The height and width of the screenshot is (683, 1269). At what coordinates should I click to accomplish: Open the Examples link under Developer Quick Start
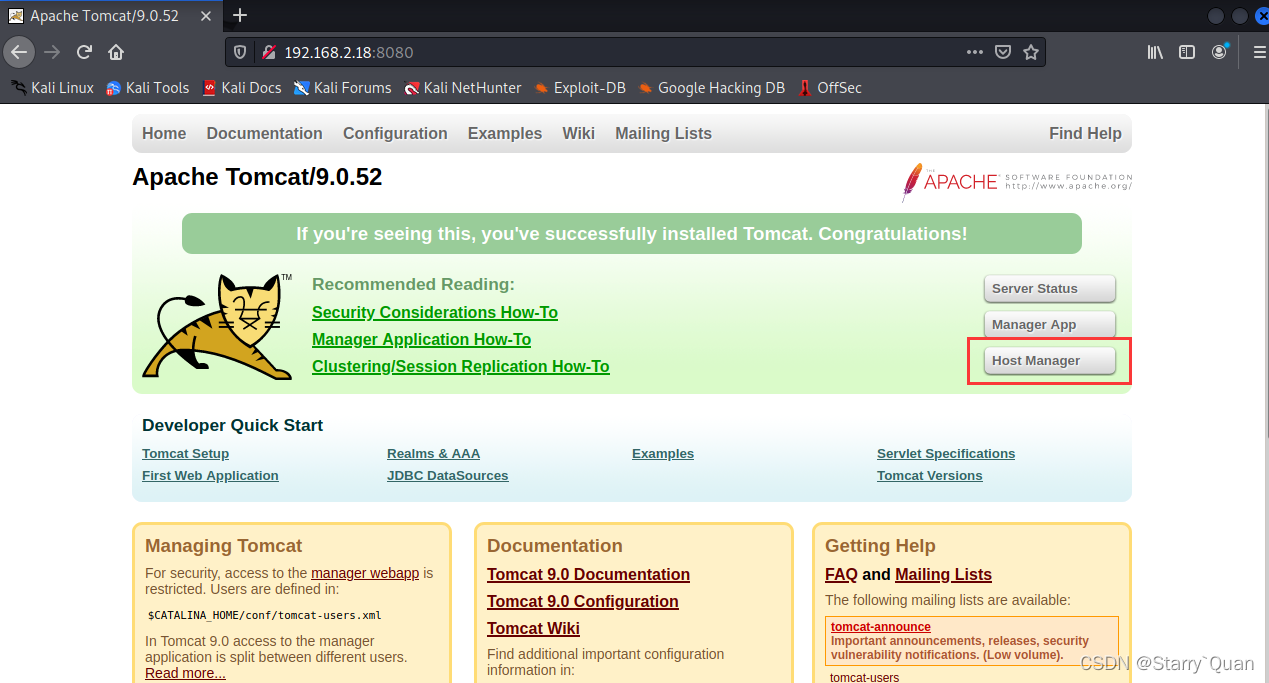click(663, 454)
